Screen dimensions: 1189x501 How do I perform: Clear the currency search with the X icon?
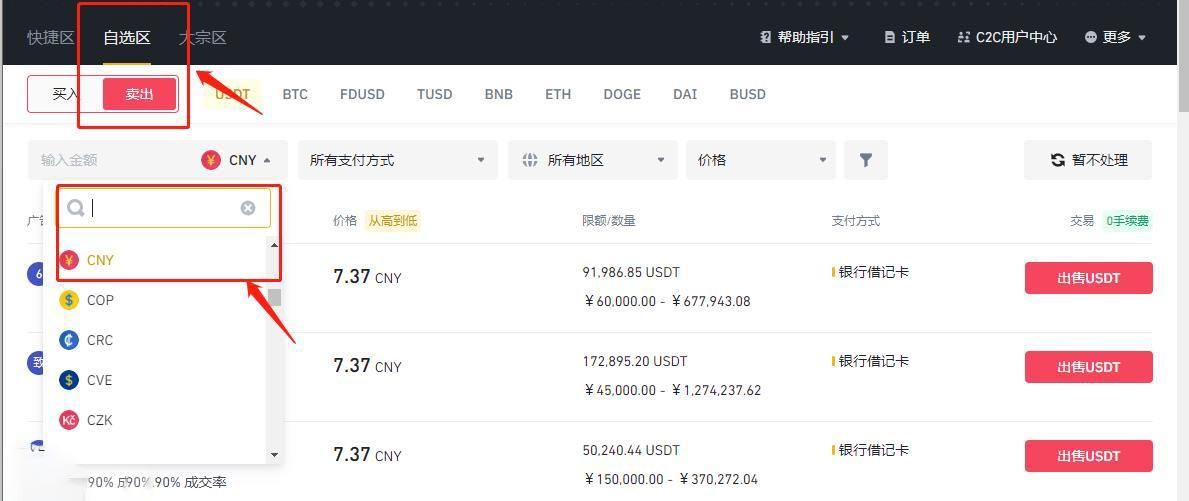(248, 208)
